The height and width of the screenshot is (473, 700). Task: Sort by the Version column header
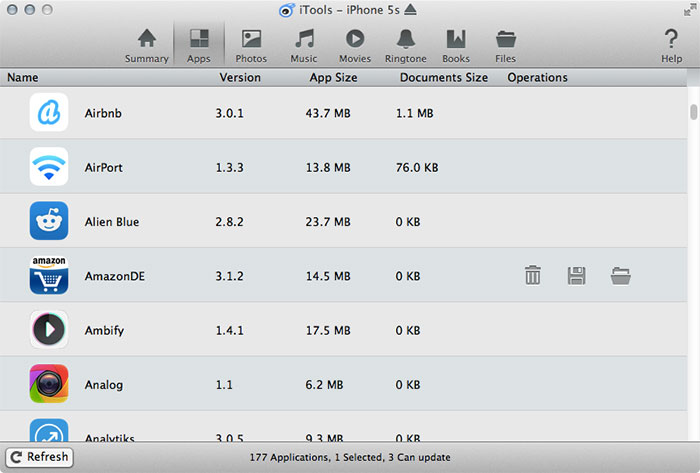click(x=240, y=78)
